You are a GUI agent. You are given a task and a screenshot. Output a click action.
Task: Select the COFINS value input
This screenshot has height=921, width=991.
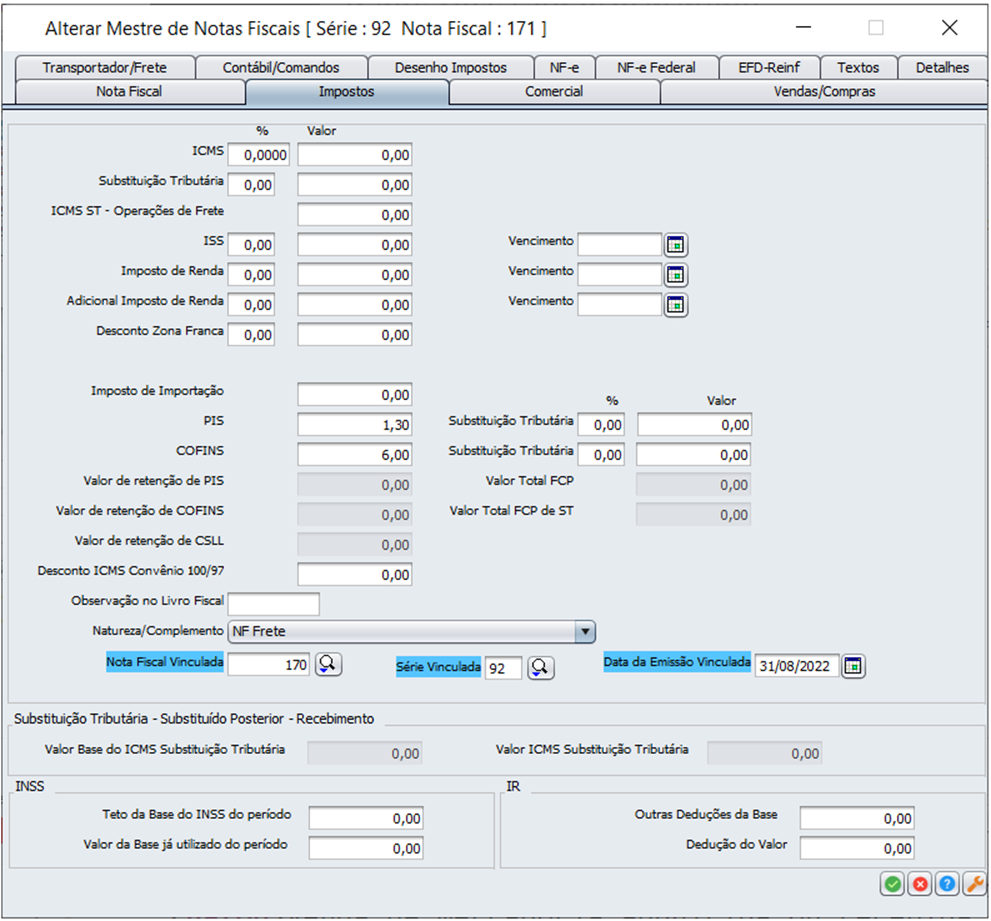tap(355, 454)
